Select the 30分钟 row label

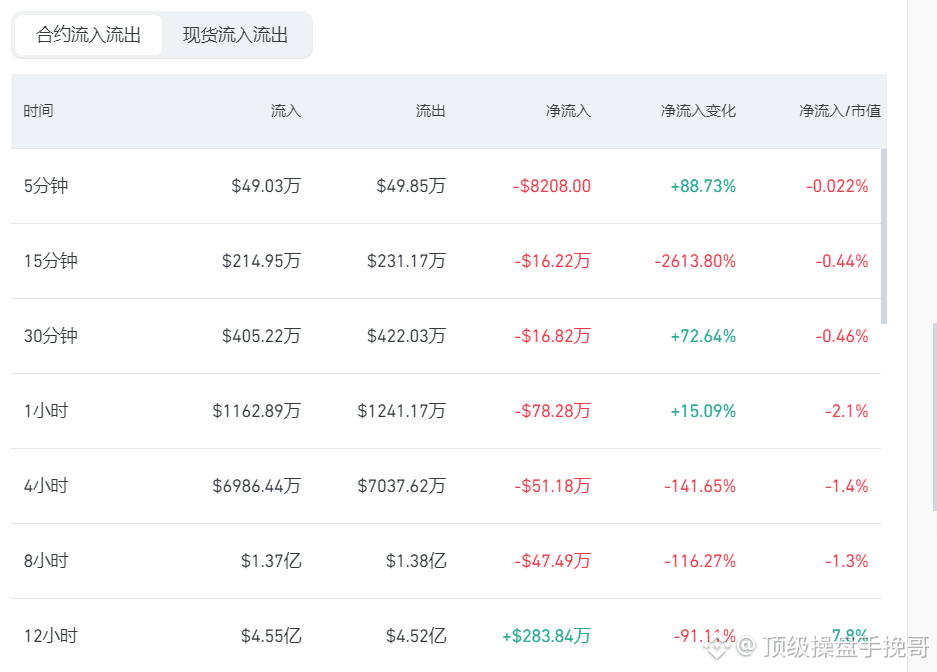pyautogui.click(x=51, y=336)
